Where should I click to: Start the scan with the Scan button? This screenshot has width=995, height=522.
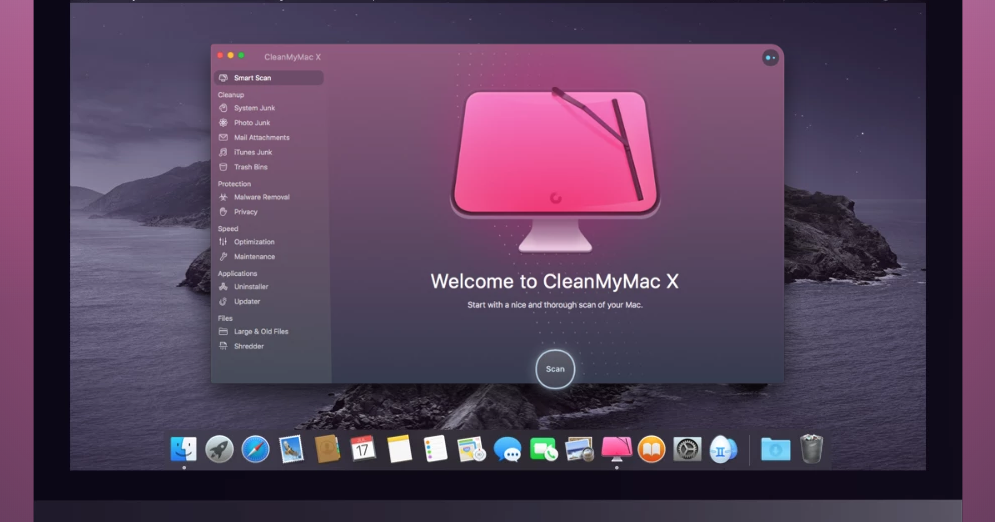click(555, 369)
